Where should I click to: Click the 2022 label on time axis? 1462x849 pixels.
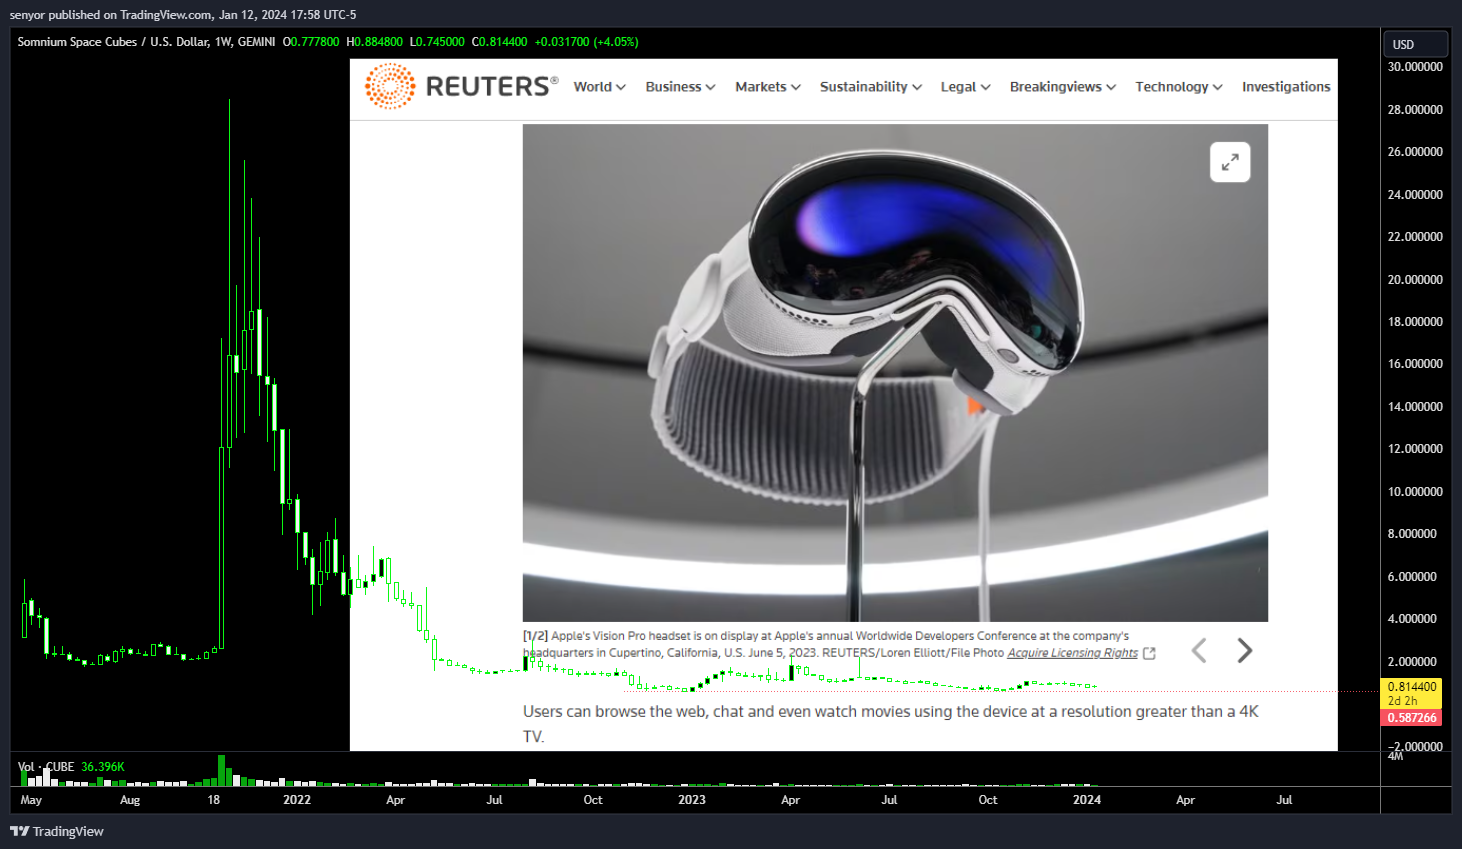pos(297,800)
